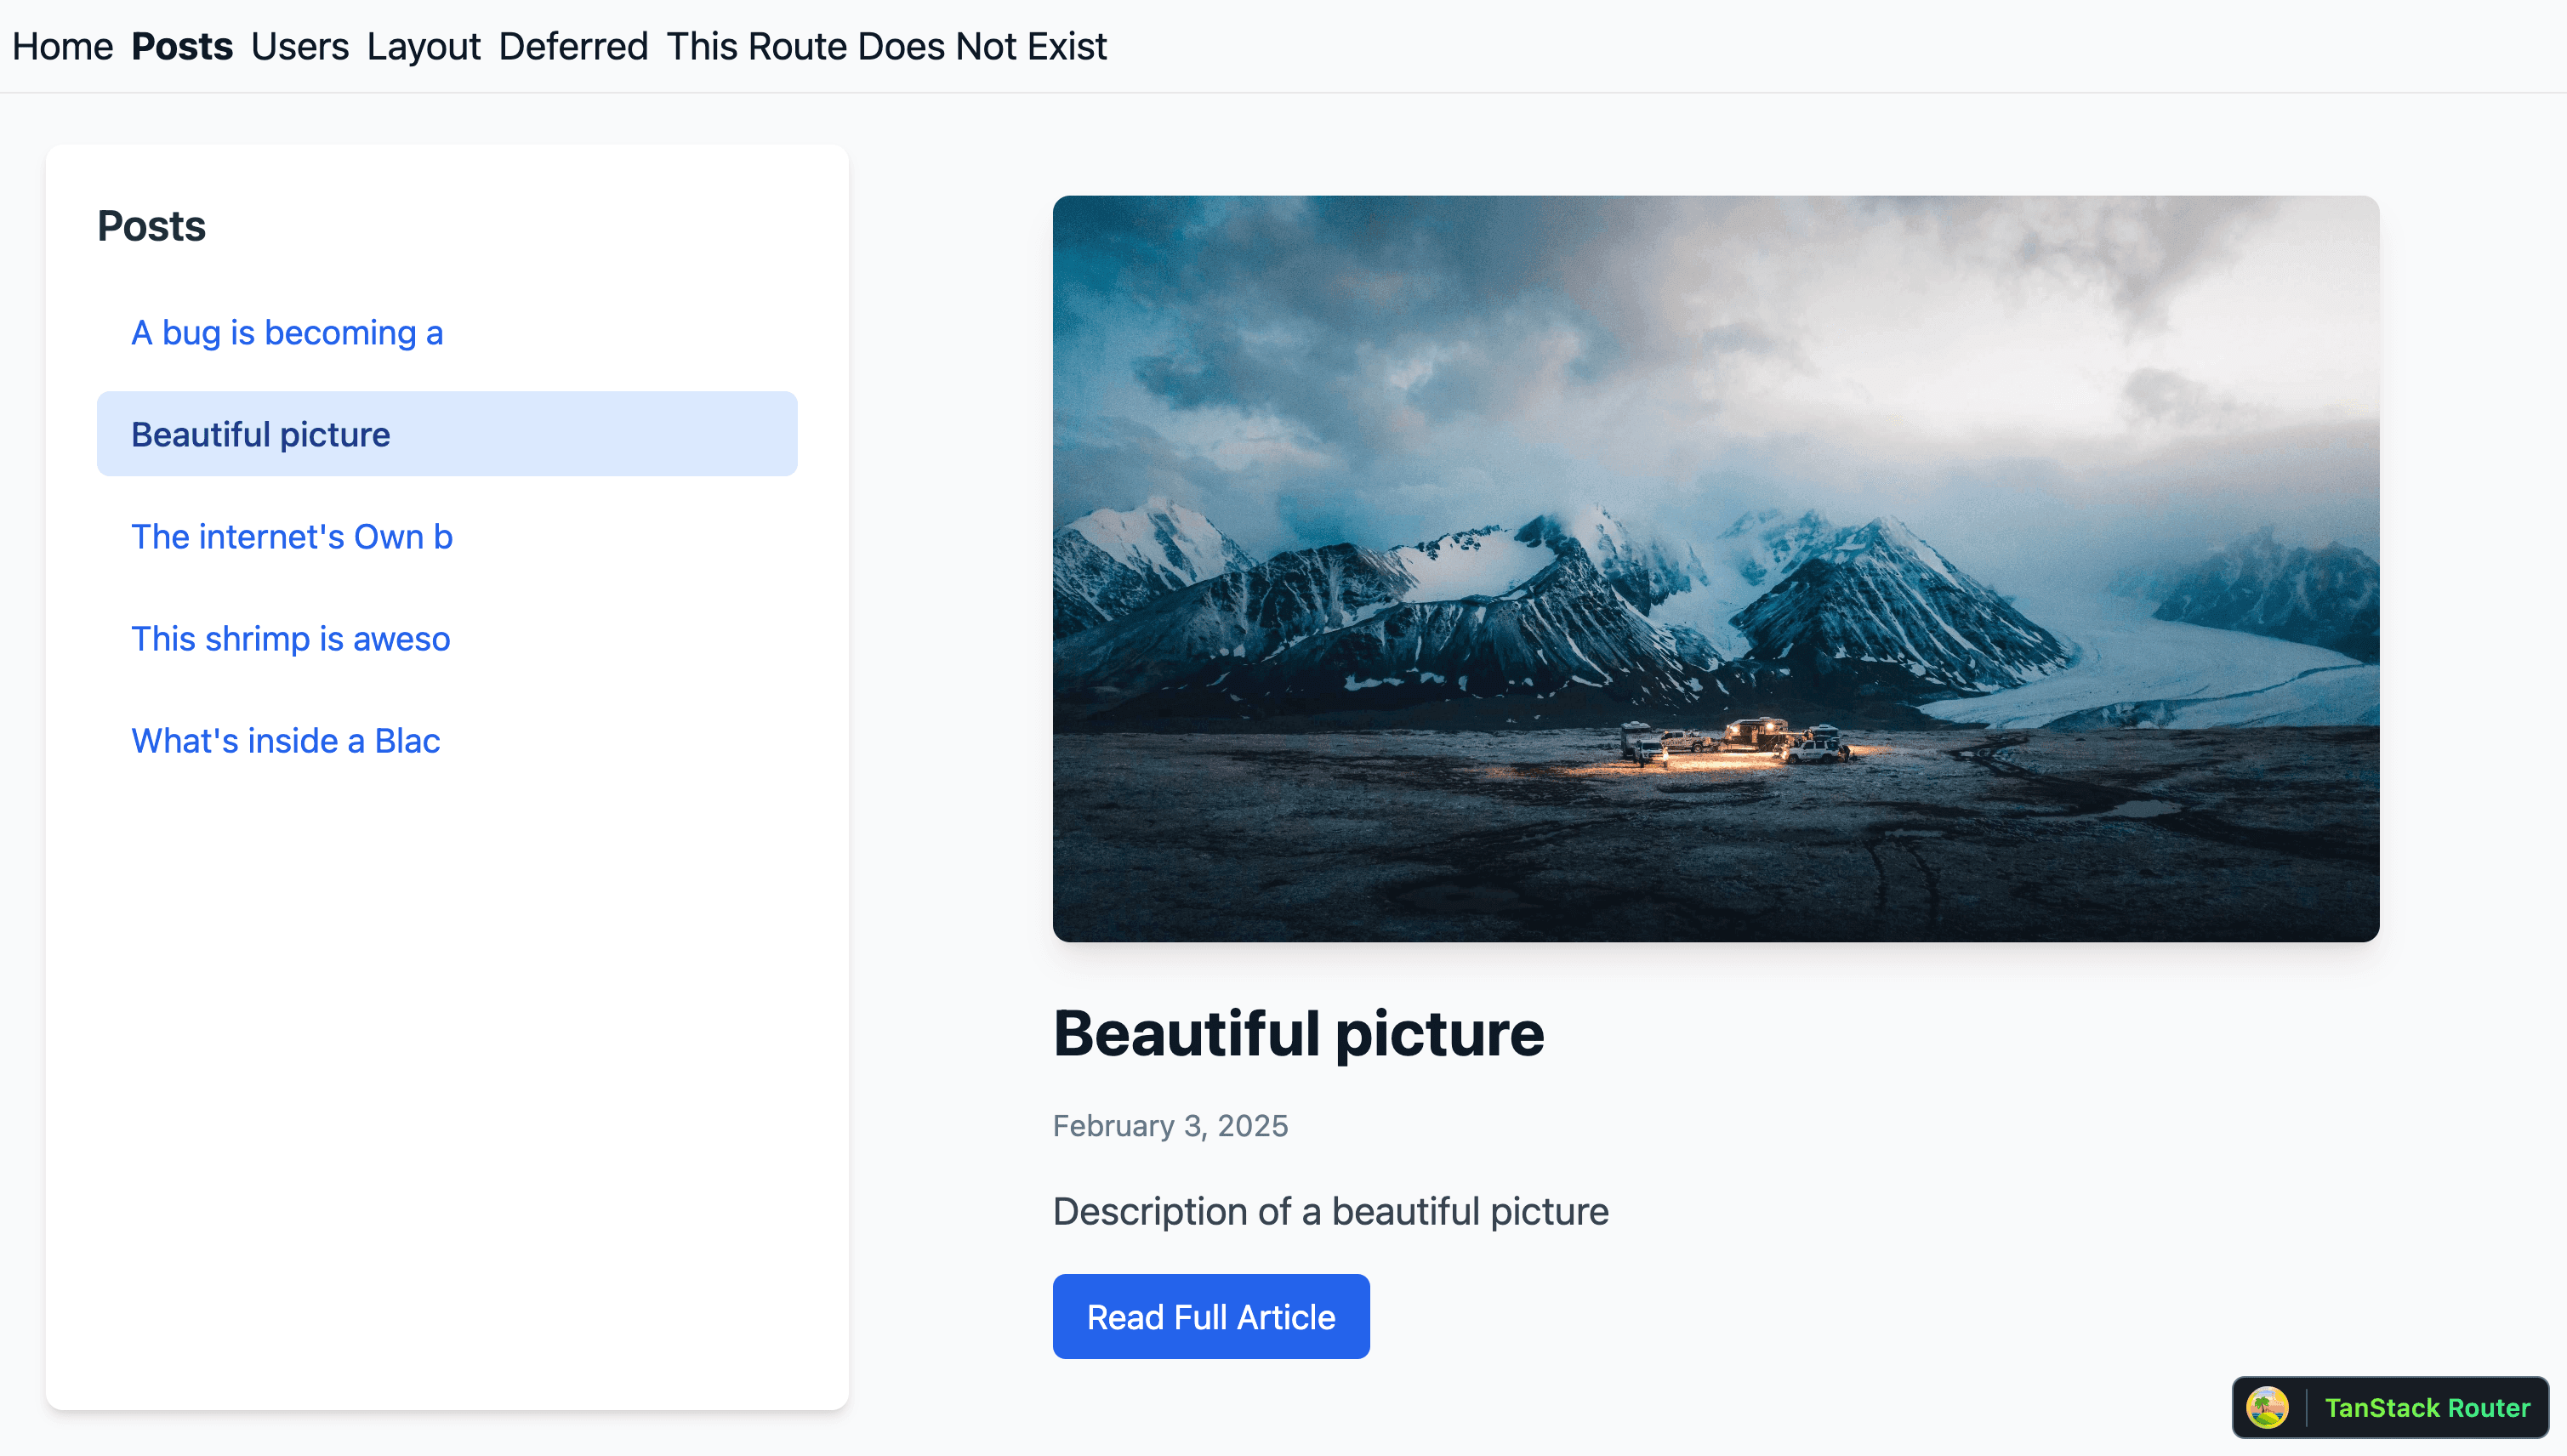
Task: Click the Beautiful picture article heading
Action: pos(1298,1033)
